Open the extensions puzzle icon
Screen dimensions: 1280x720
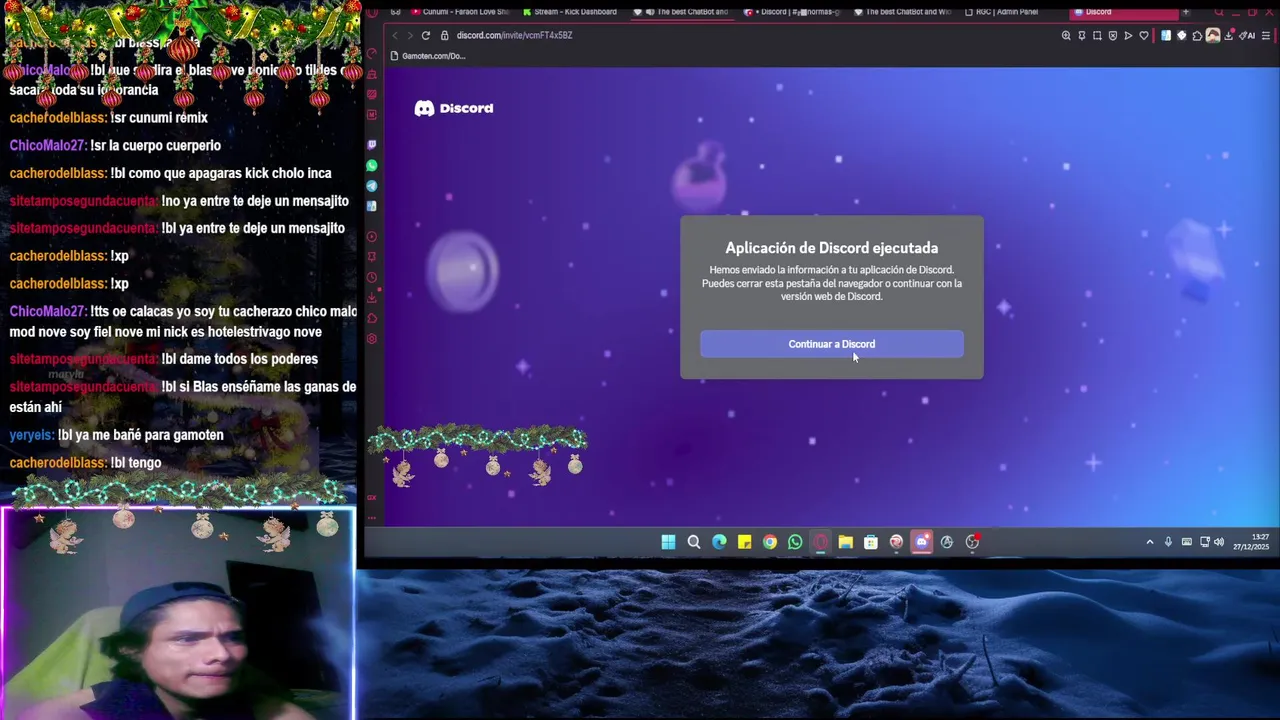point(1197,35)
